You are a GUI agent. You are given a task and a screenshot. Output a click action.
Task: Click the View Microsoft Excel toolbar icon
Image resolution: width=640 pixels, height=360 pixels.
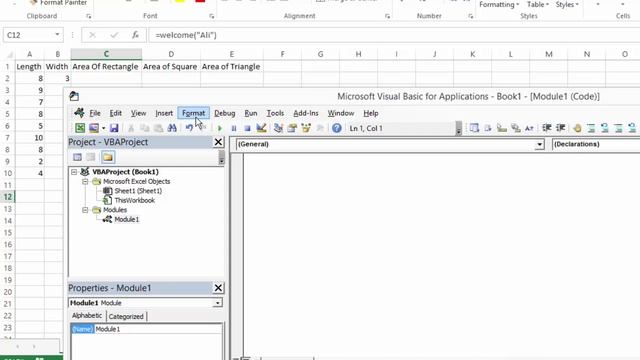tap(80, 128)
